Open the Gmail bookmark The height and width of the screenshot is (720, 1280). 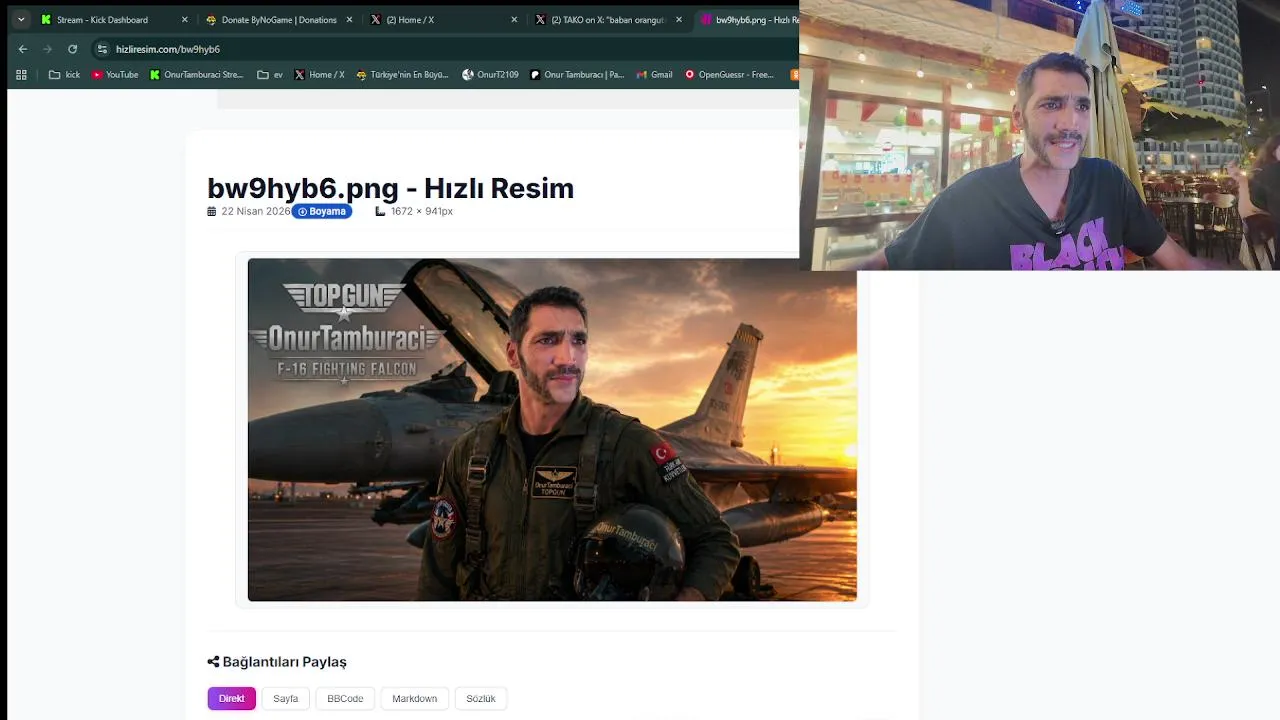coord(654,75)
